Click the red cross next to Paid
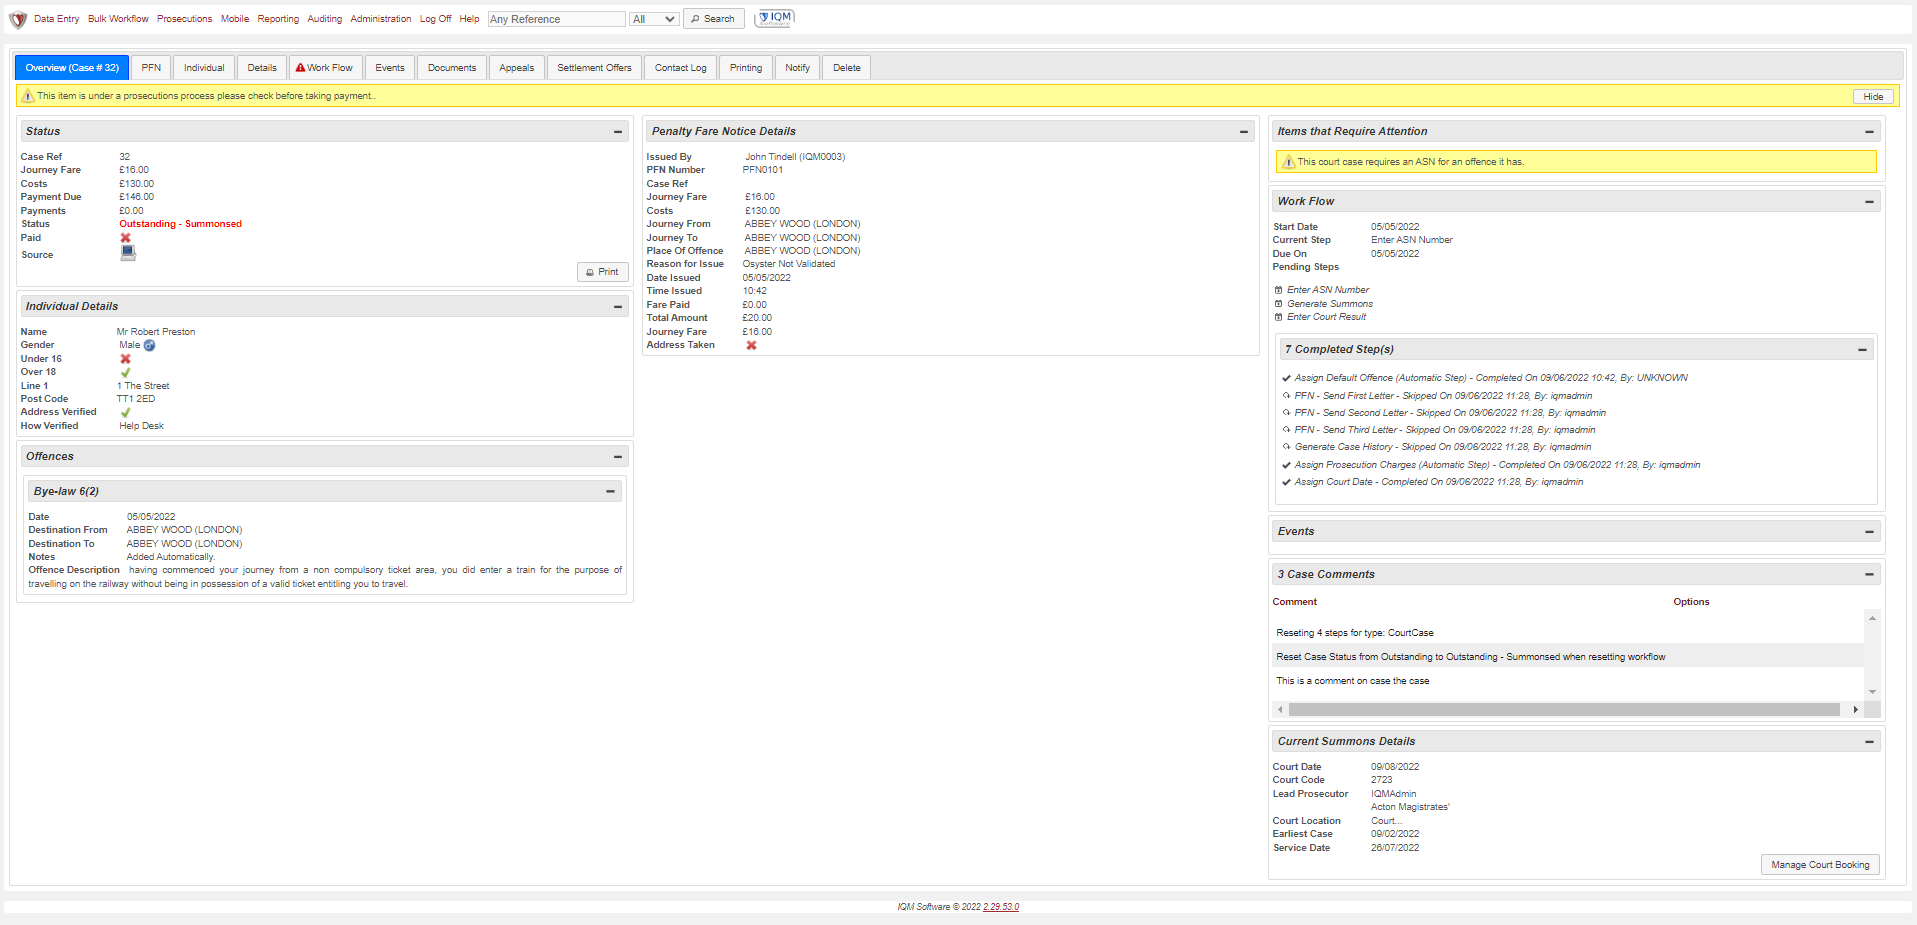This screenshot has height=925, width=1917. point(126,238)
